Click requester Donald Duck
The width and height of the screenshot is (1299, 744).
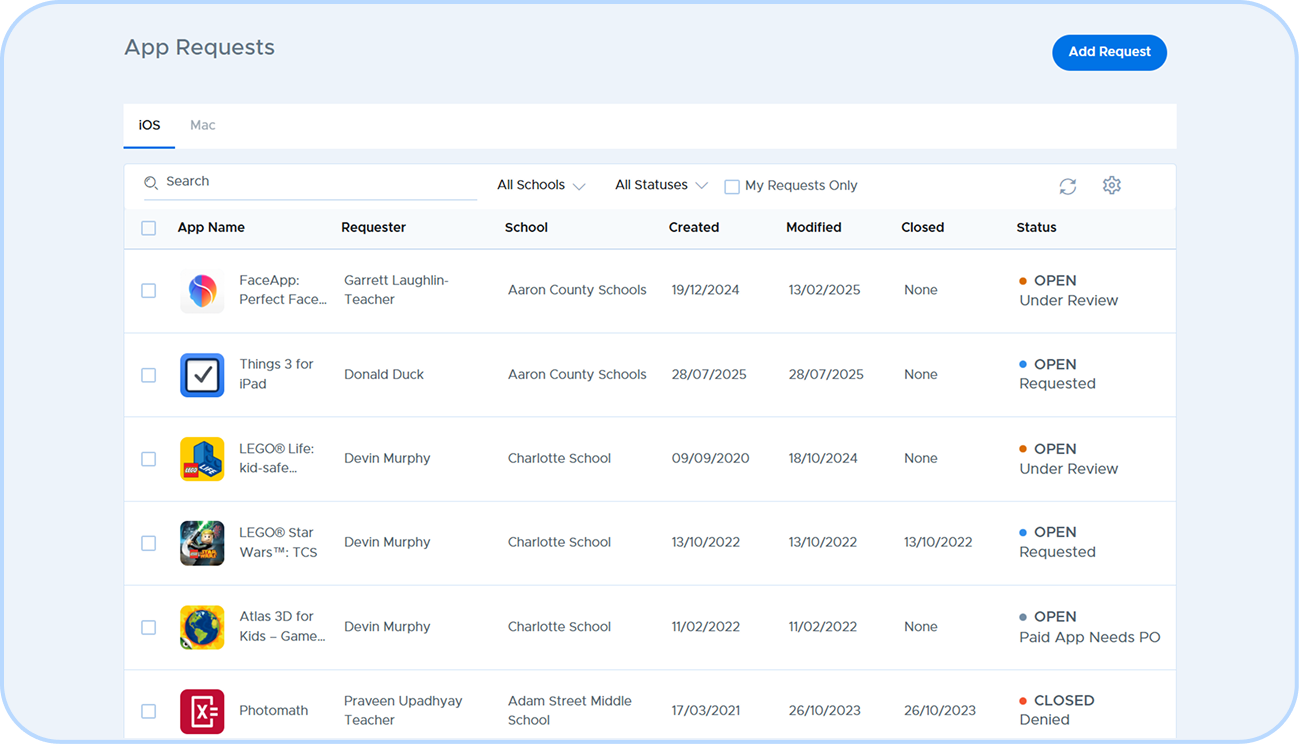pos(384,374)
